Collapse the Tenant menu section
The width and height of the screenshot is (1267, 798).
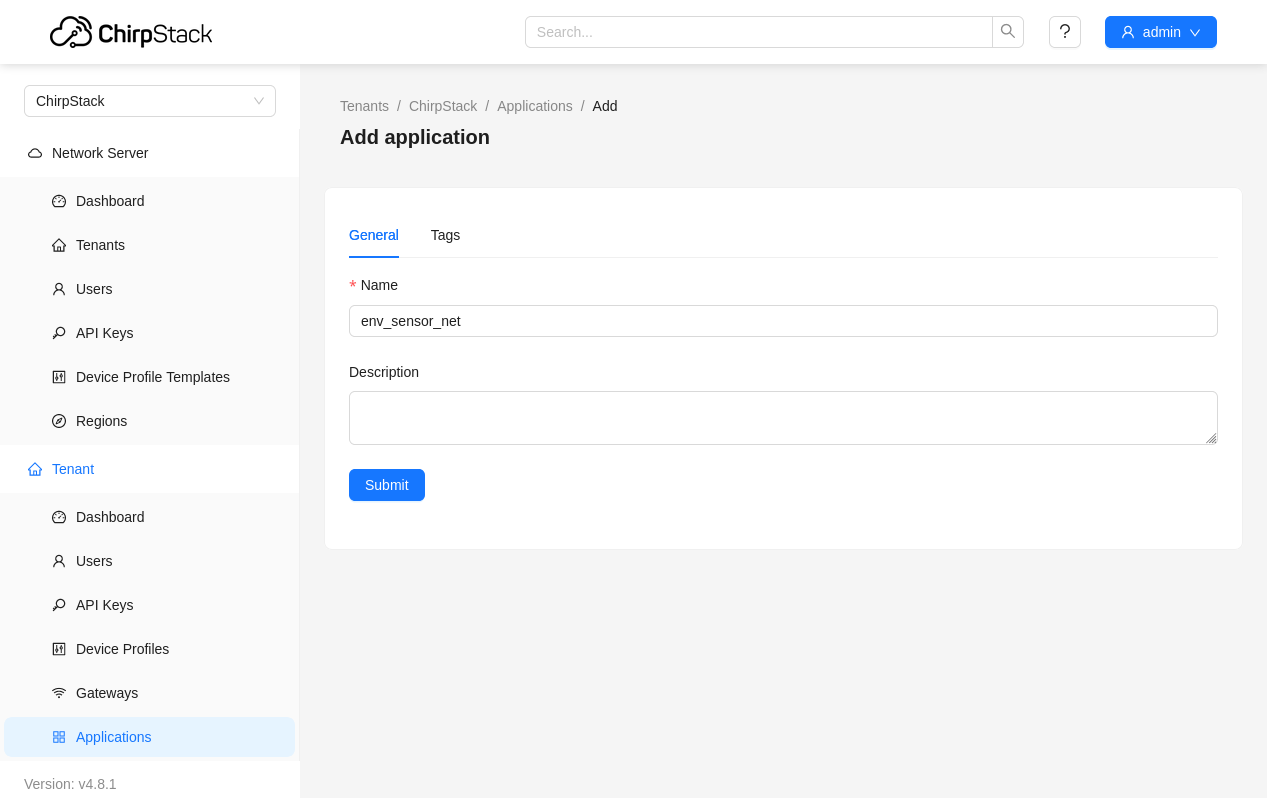point(150,469)
